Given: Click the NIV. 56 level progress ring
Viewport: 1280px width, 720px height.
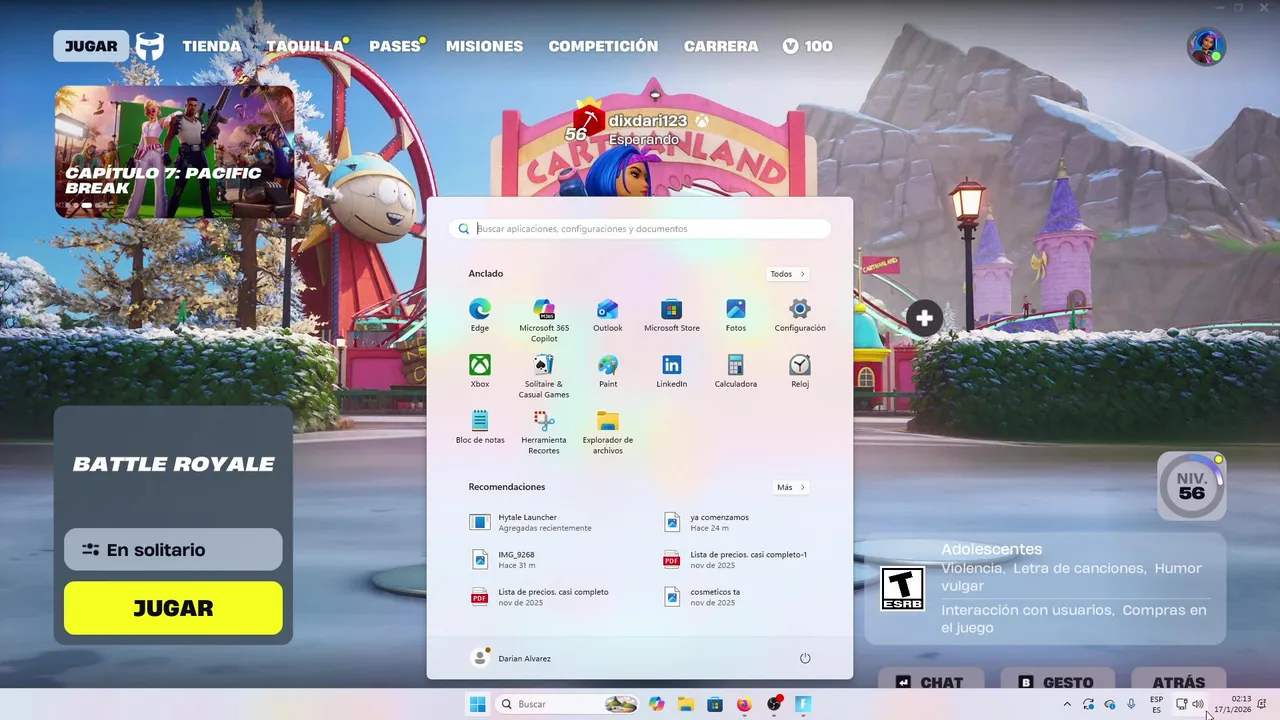Looking at the screenshot, I should pos(1191,486).
